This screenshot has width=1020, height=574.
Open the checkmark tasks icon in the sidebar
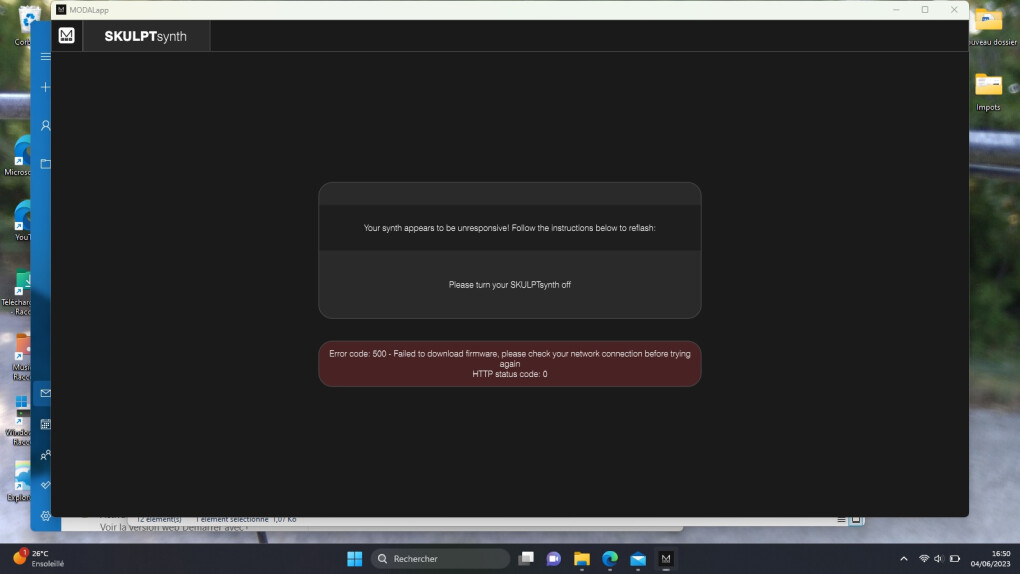(46, 485)
